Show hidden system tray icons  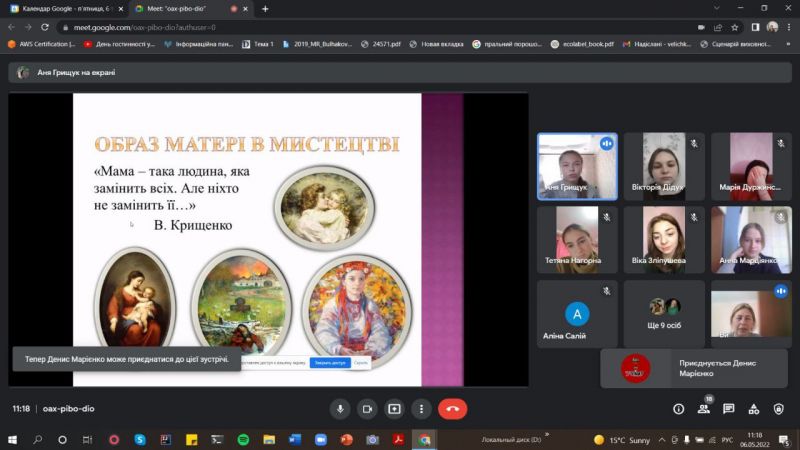click(x=662, y=440)
